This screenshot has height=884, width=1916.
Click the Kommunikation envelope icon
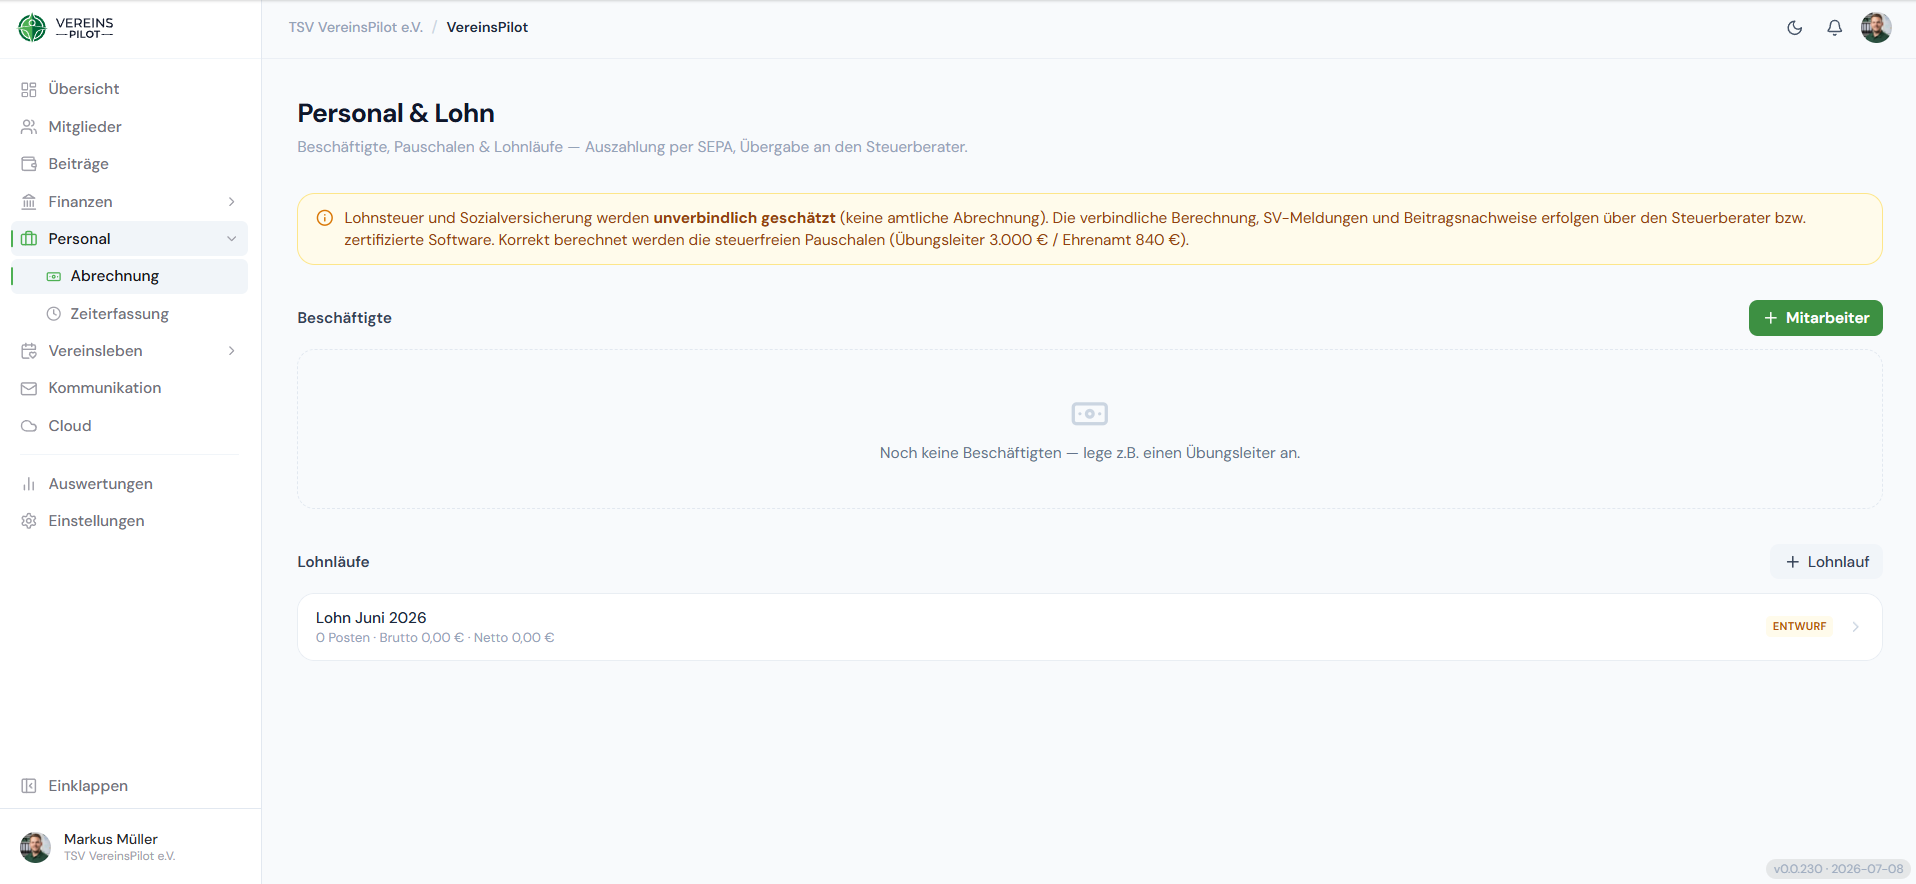click(29, 388)
